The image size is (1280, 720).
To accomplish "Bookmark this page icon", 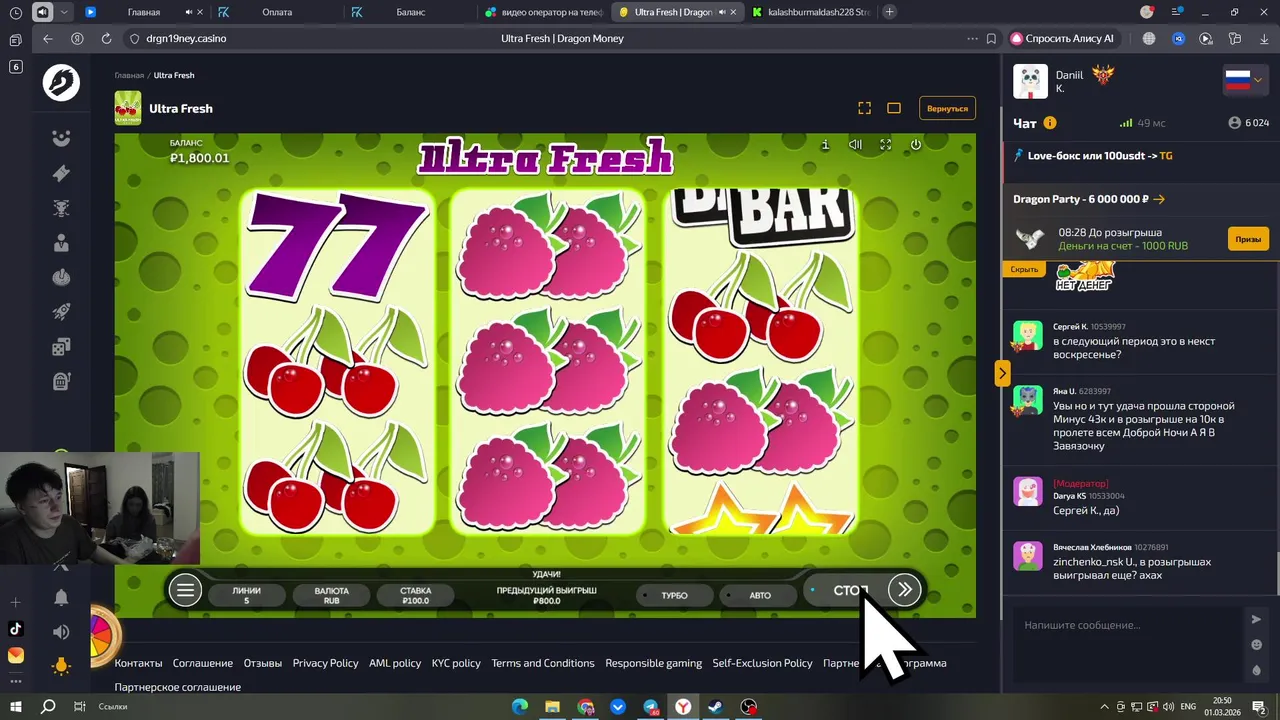I will pos(991,38).
